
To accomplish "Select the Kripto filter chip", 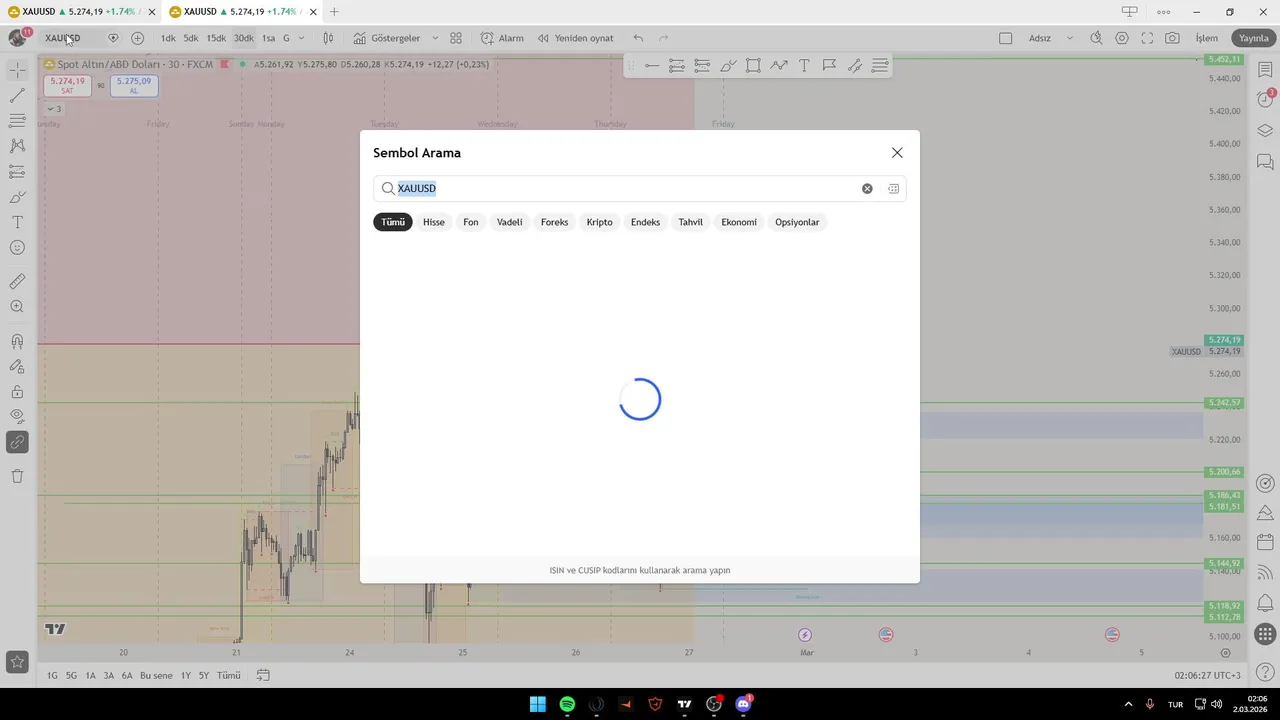I will click(600, 222).
